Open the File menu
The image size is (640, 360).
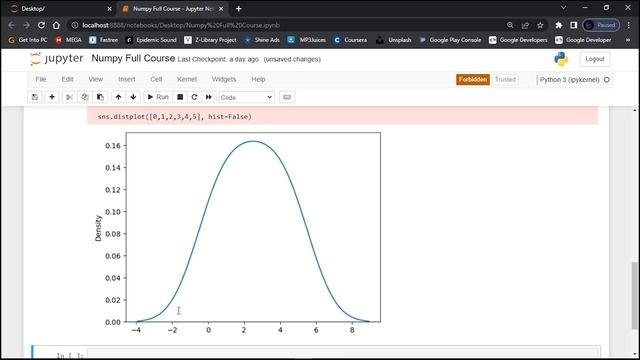pos(41,79)
